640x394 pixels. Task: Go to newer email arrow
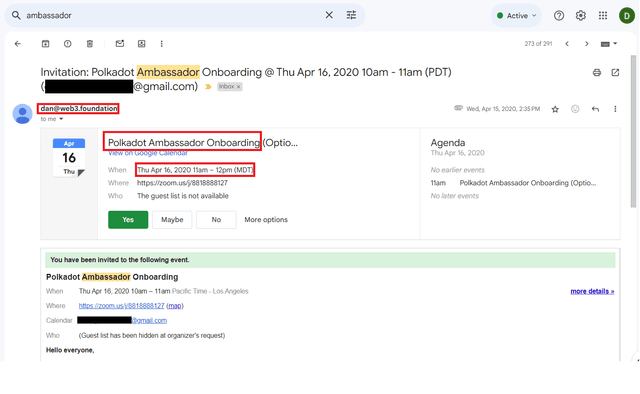567,44
